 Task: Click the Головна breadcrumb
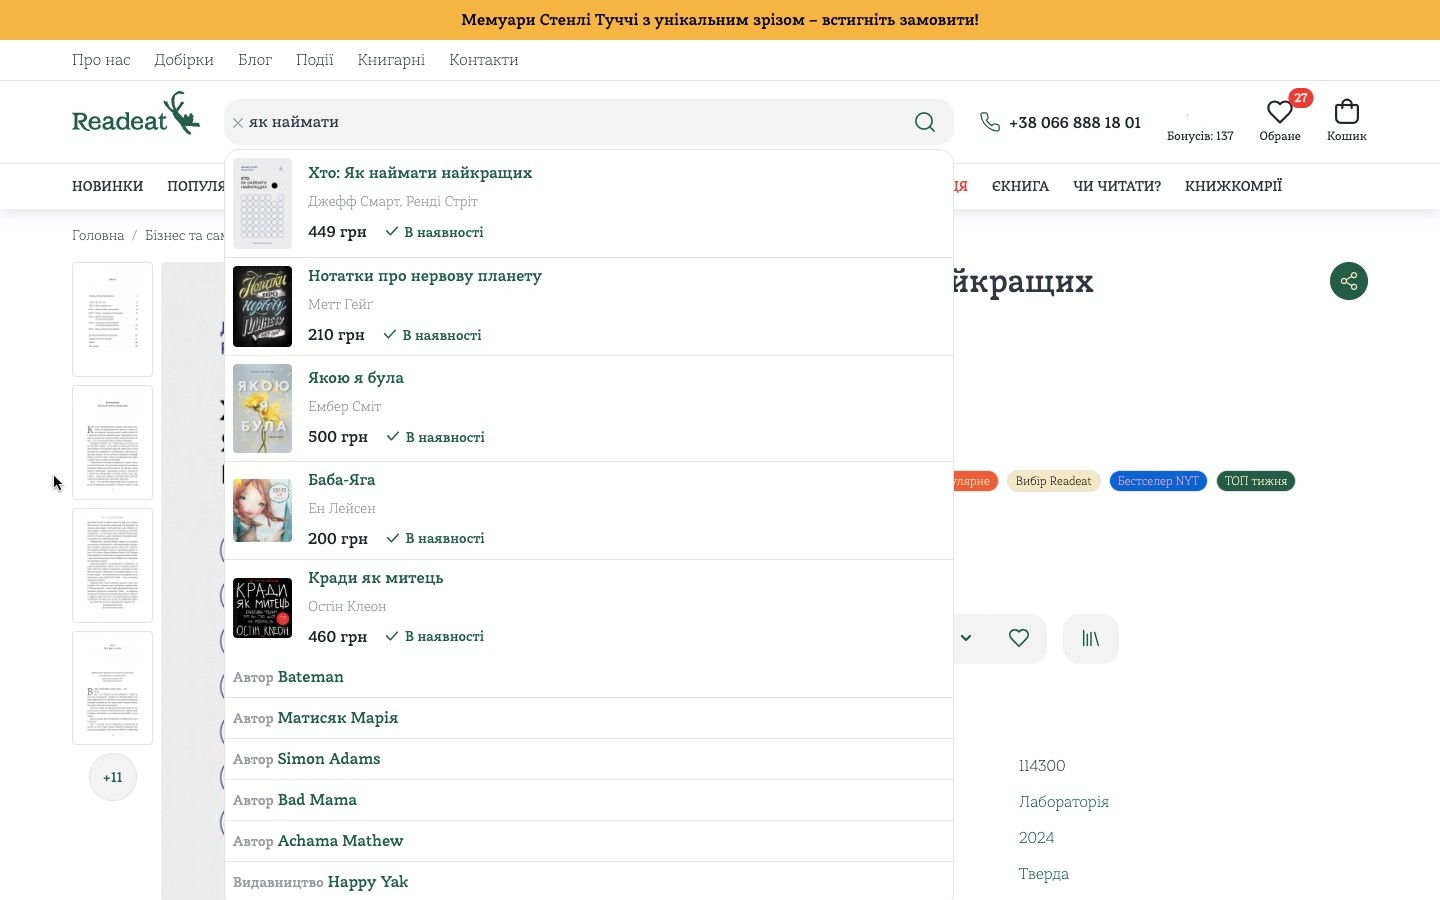(98, 236)
